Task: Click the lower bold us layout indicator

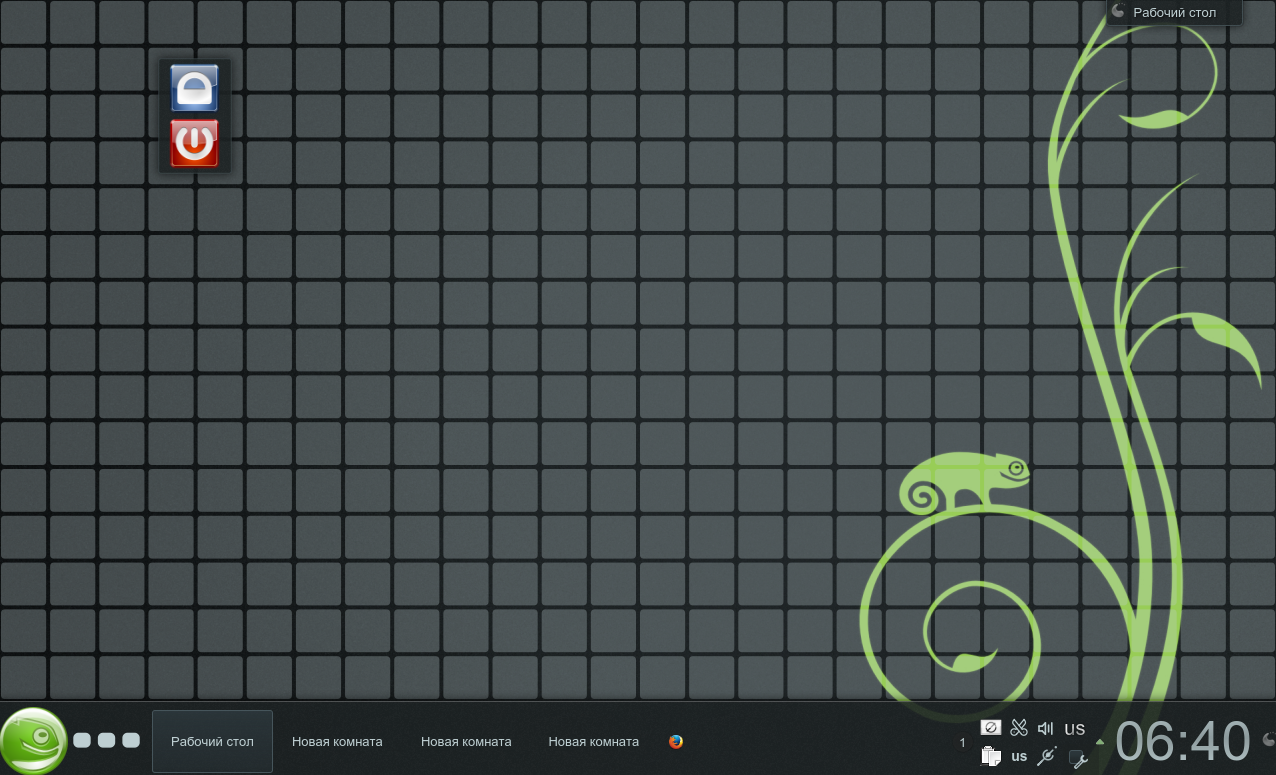Action: pos(1019,756)
